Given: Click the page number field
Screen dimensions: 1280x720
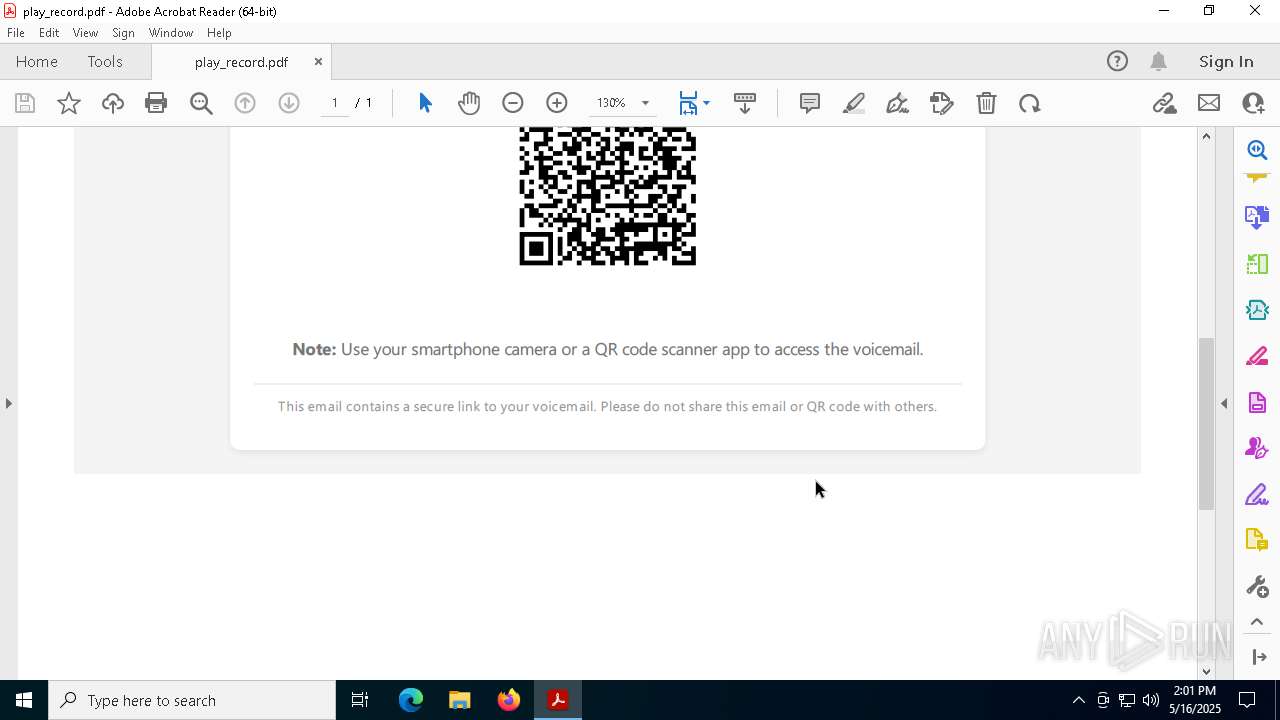Looking at the screenshot, I should (x=334, y=103).
